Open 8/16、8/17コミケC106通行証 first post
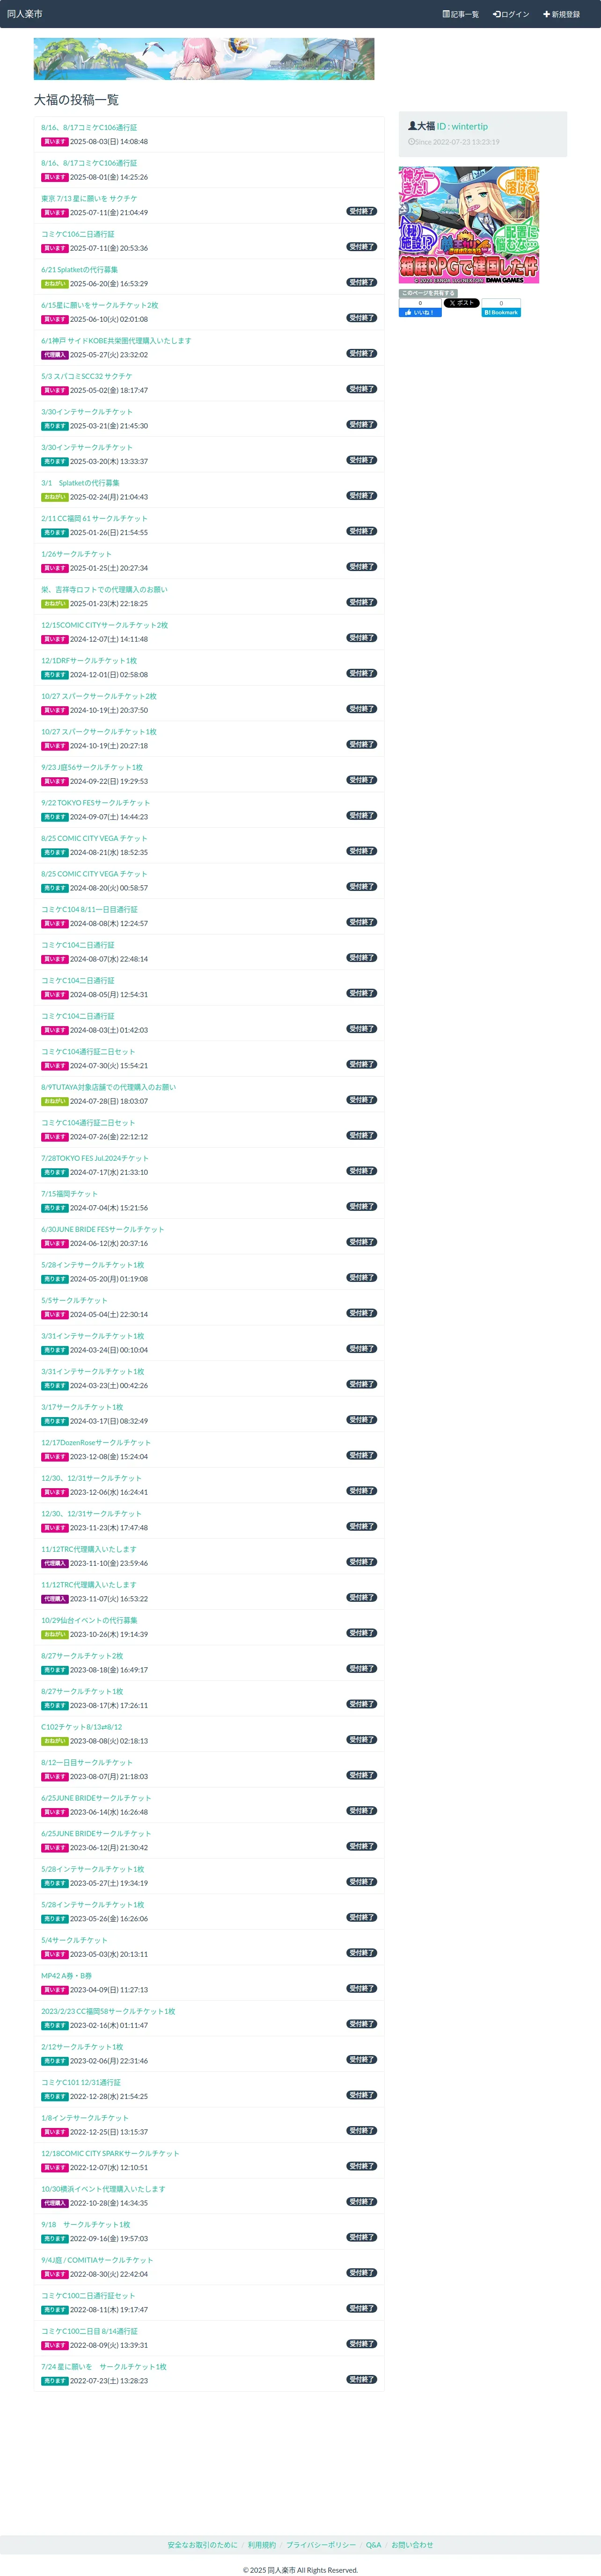The width and height of the screenshot is (601, 2576). [89, 127]
